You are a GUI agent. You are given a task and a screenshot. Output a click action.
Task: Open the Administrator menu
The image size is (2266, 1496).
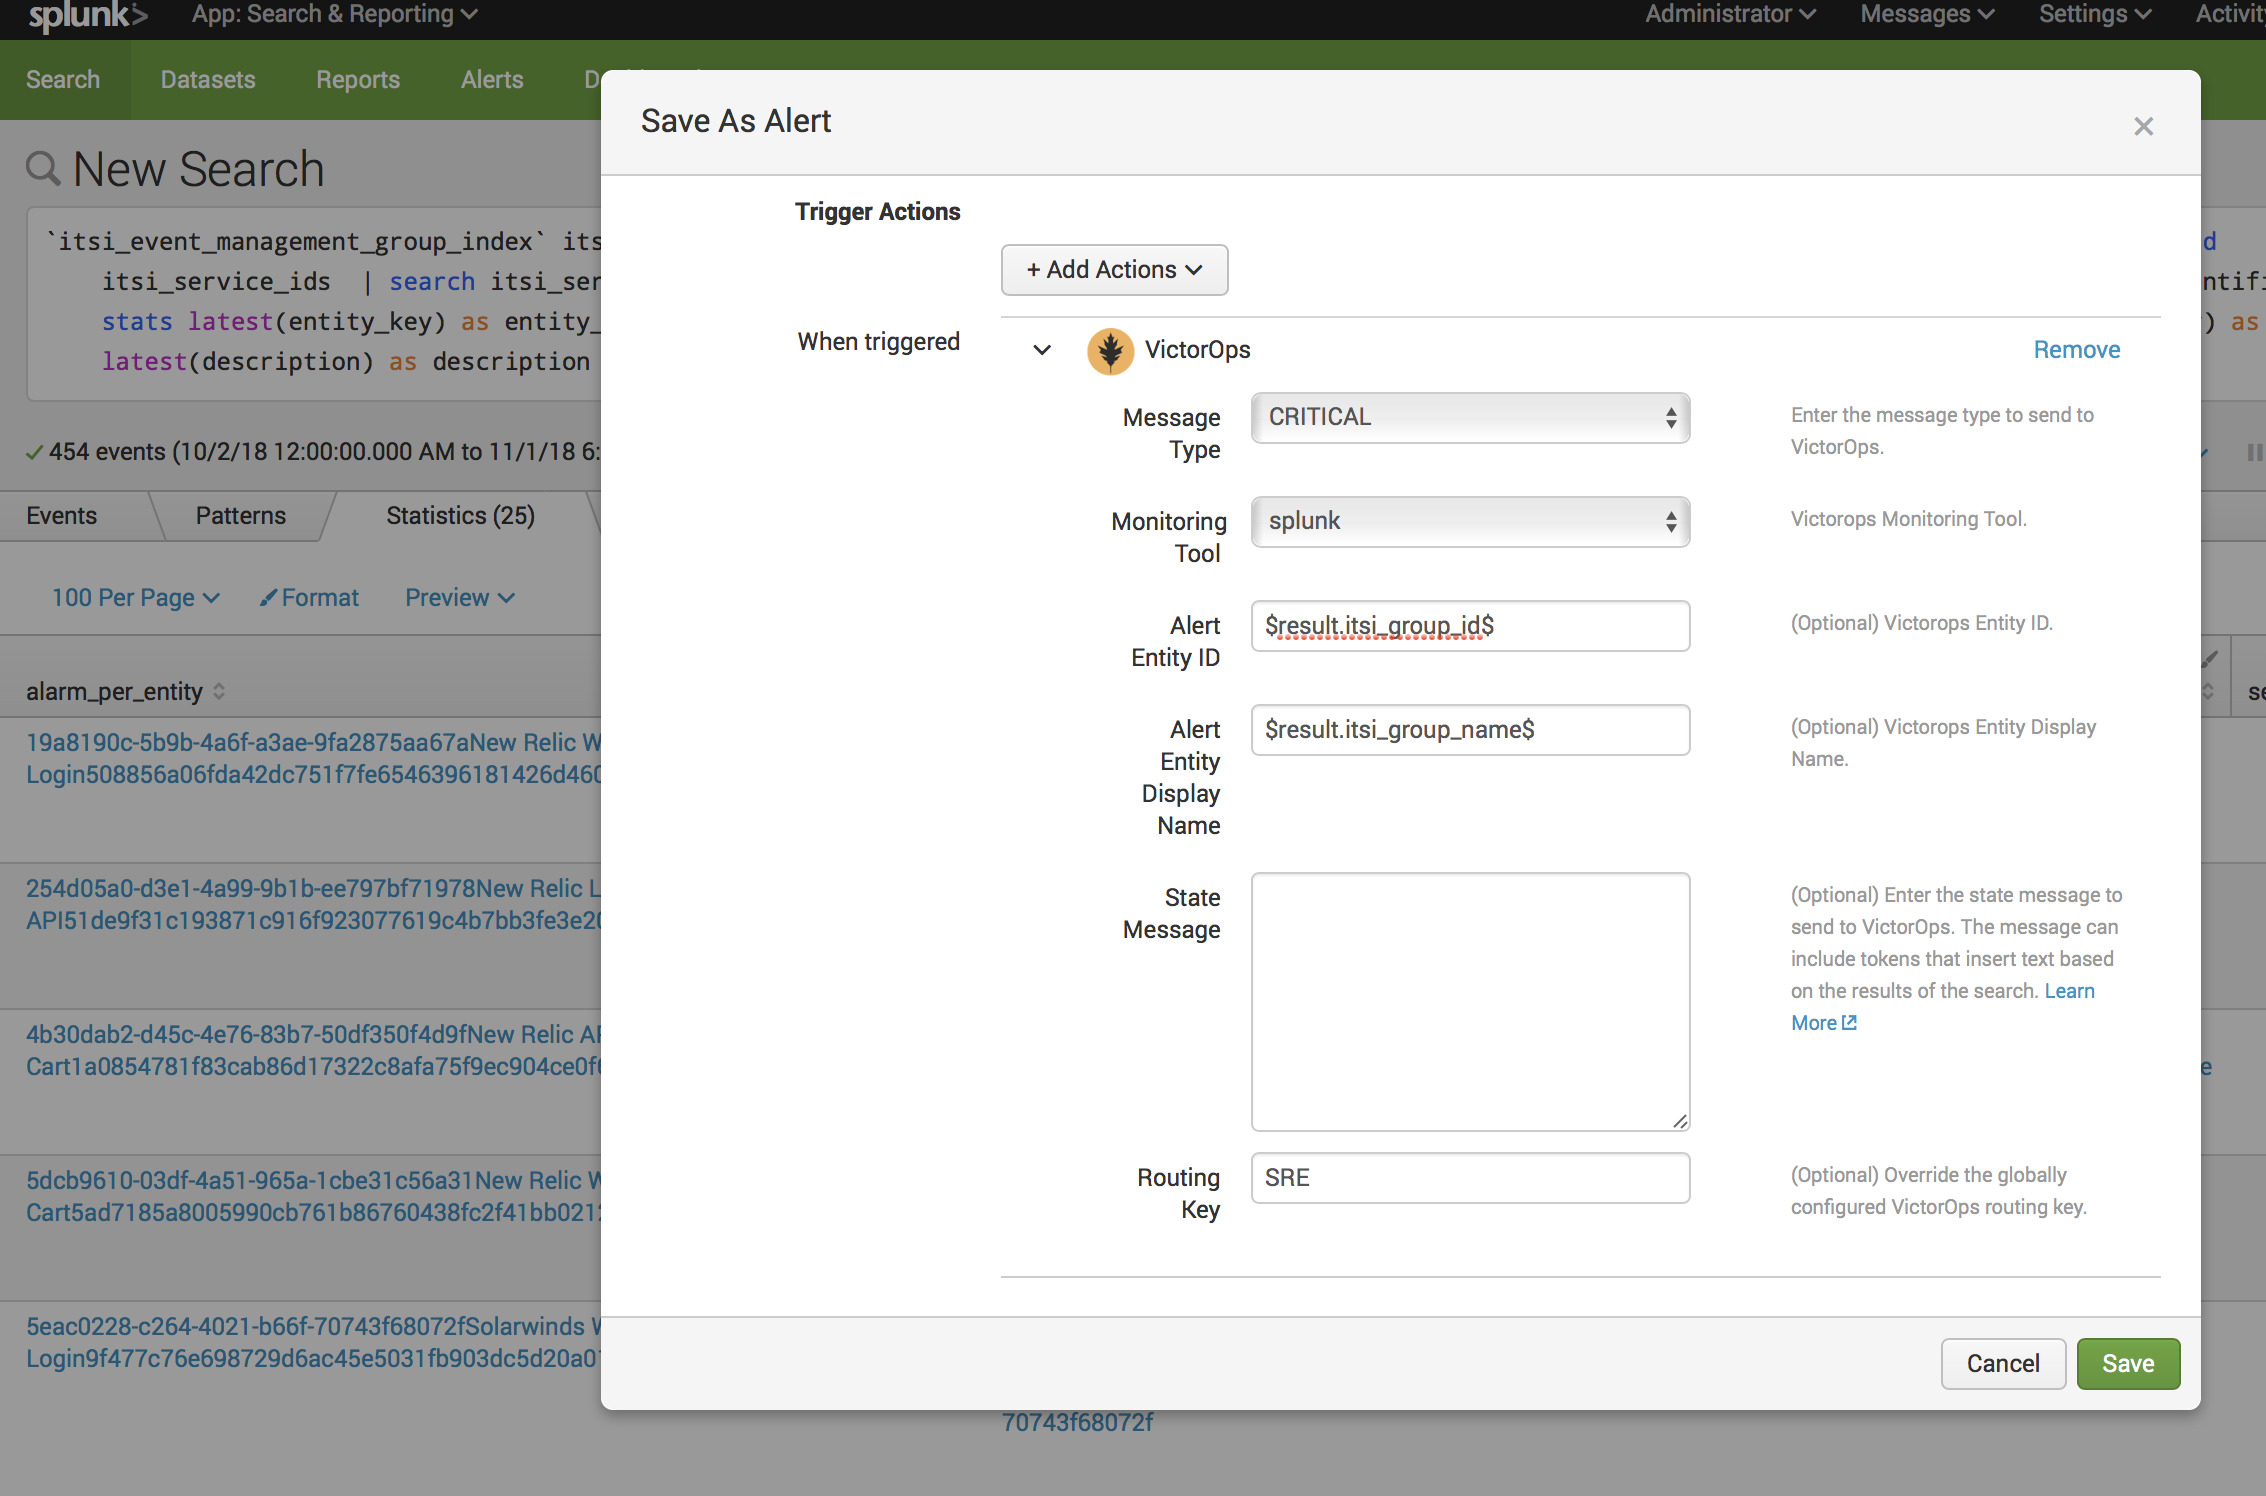click(x=1730, y=14)
